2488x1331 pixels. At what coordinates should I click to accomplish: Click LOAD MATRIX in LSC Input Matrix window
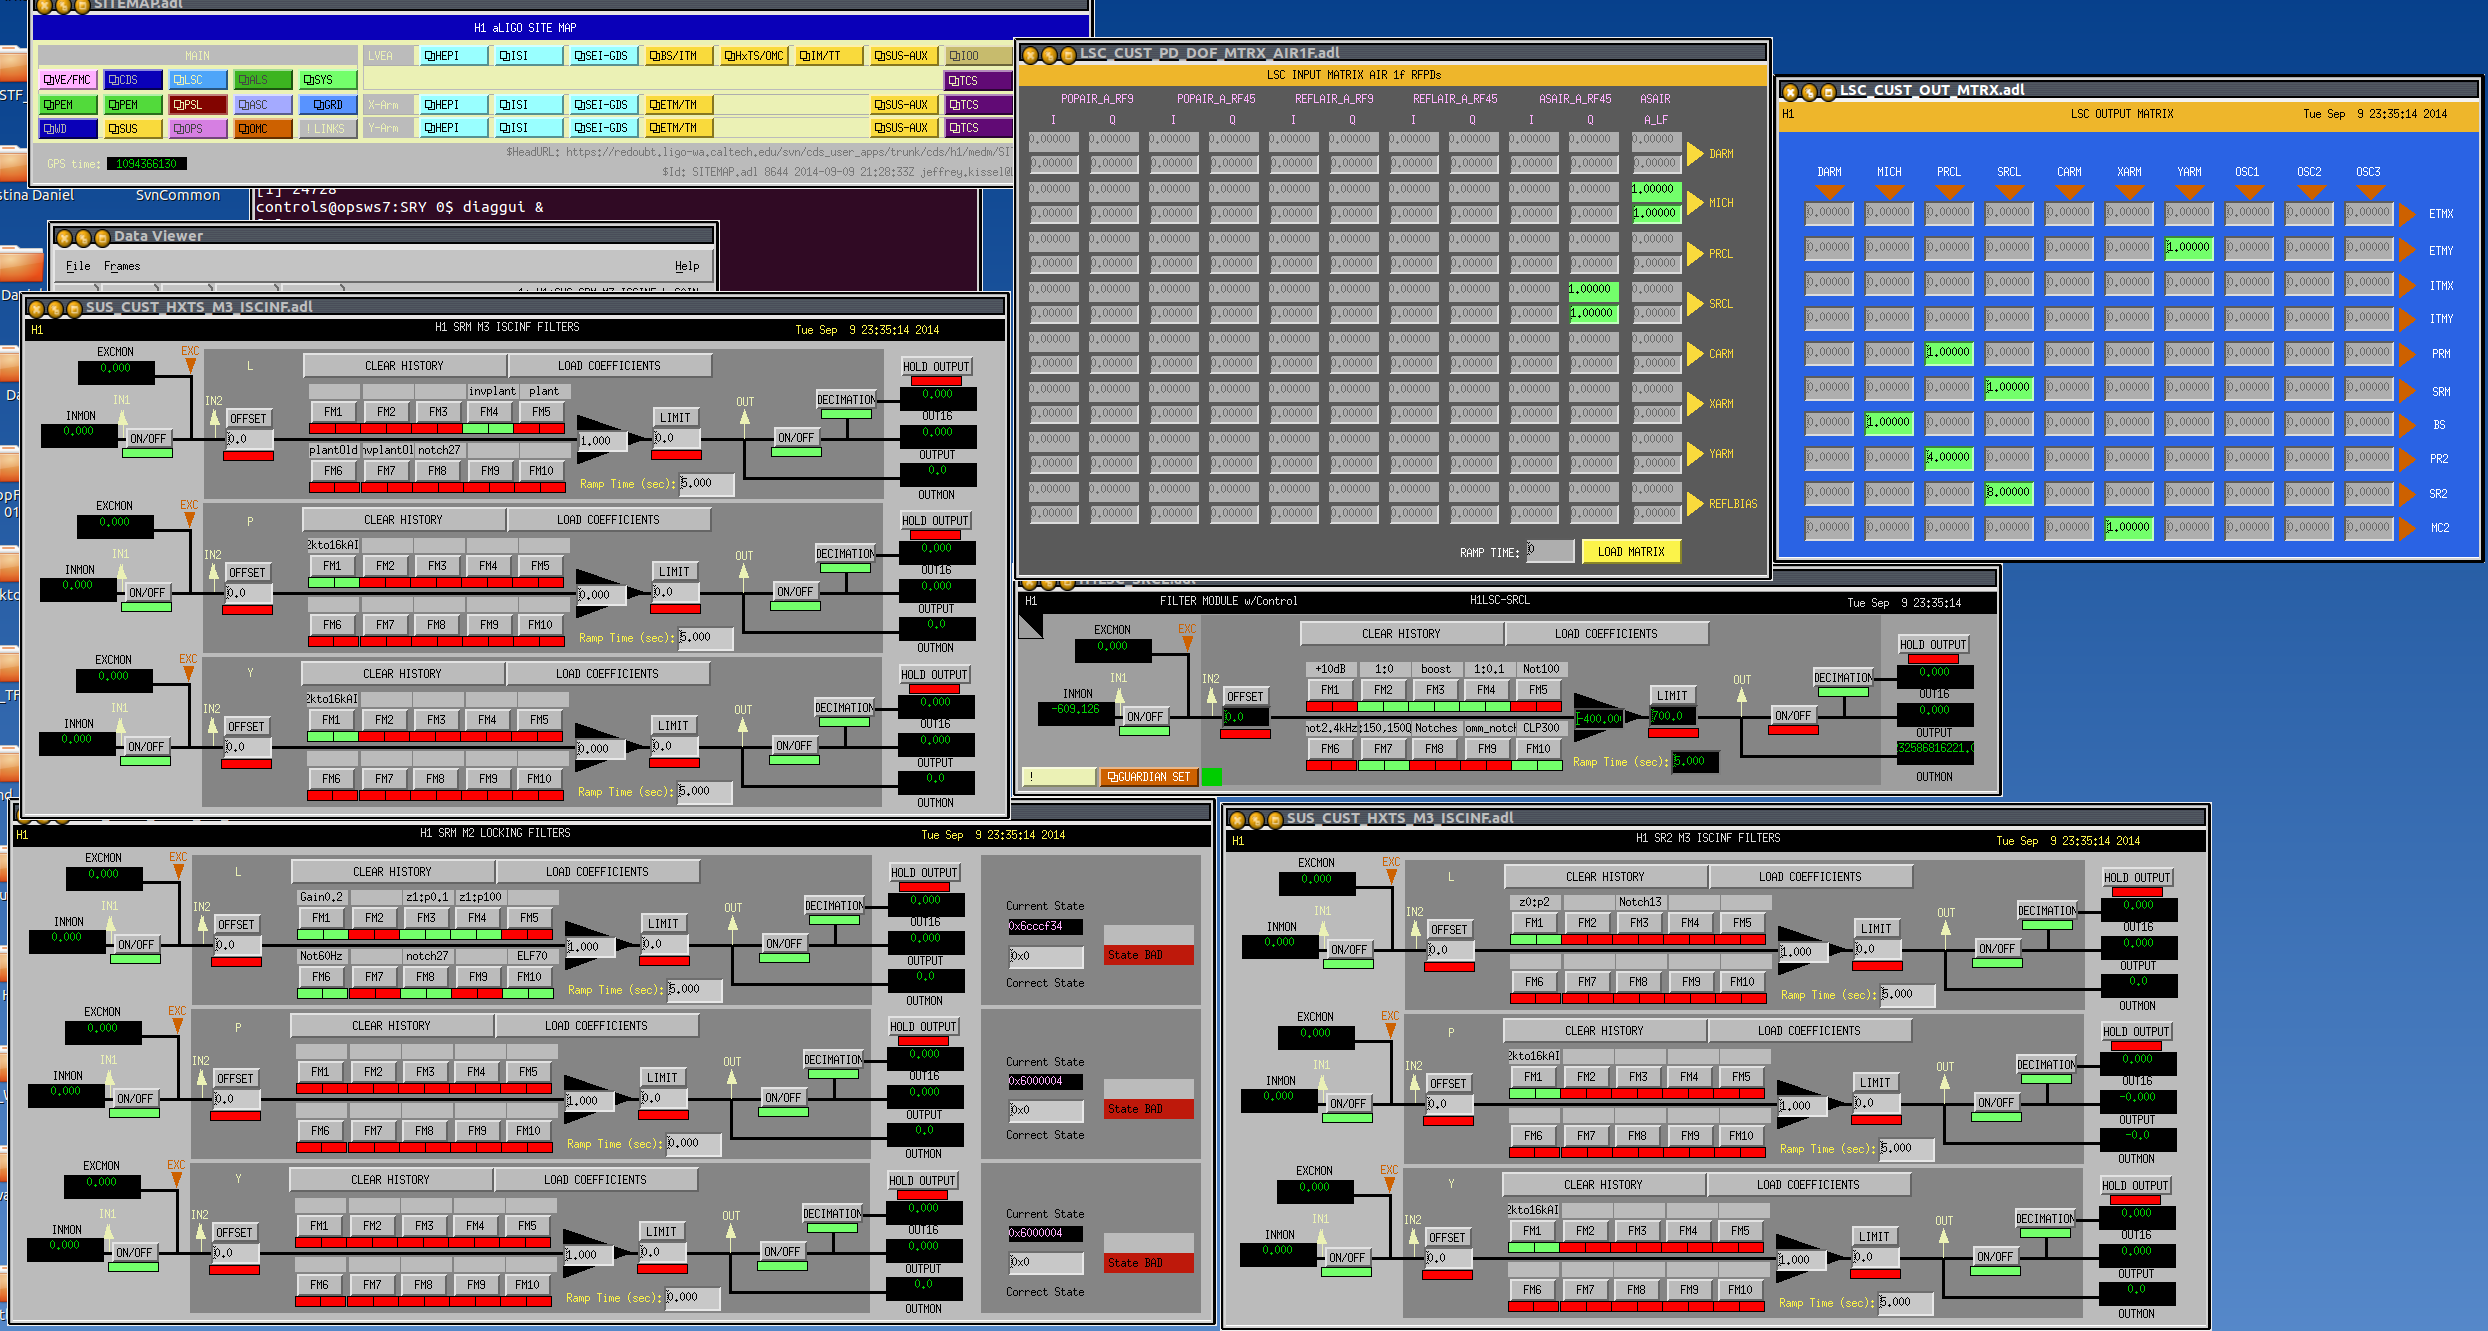[1631, 552]
